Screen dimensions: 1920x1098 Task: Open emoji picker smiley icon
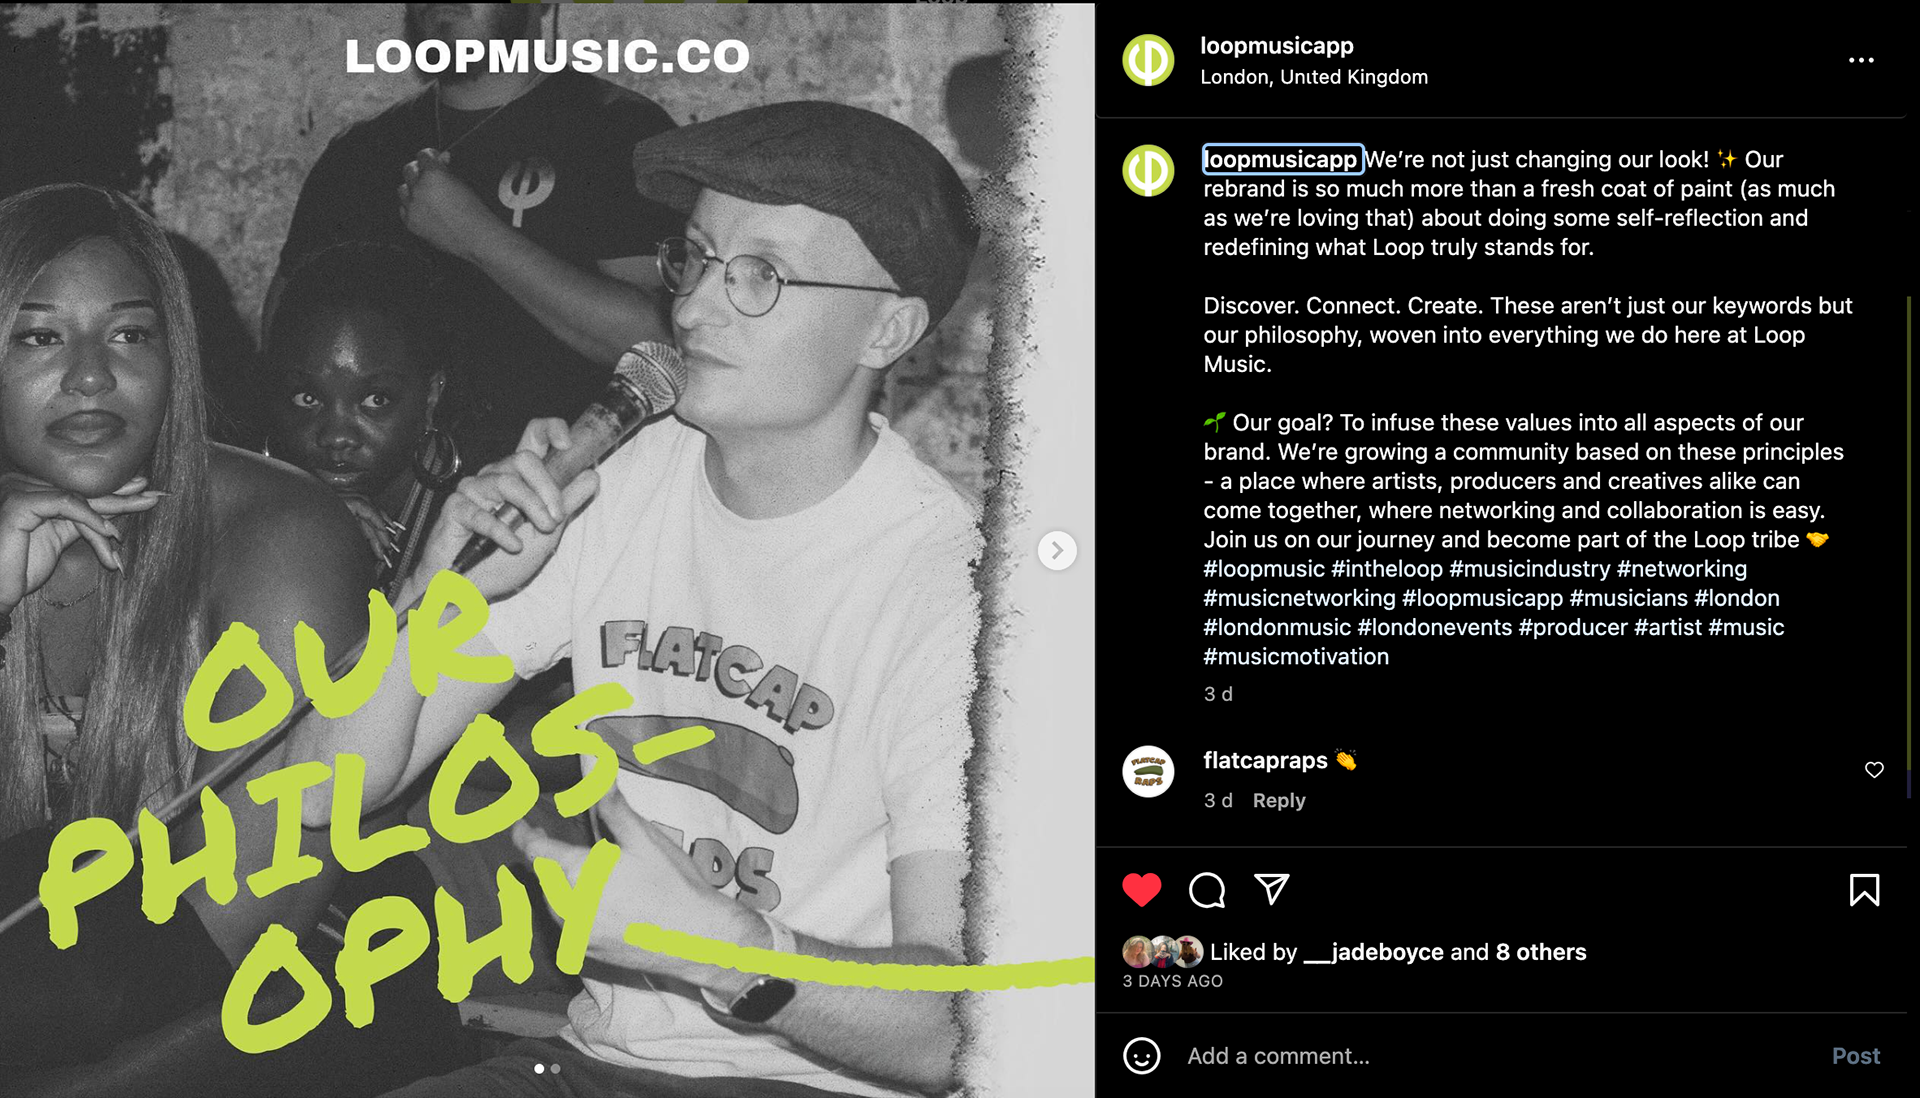pos(1142,1055)
